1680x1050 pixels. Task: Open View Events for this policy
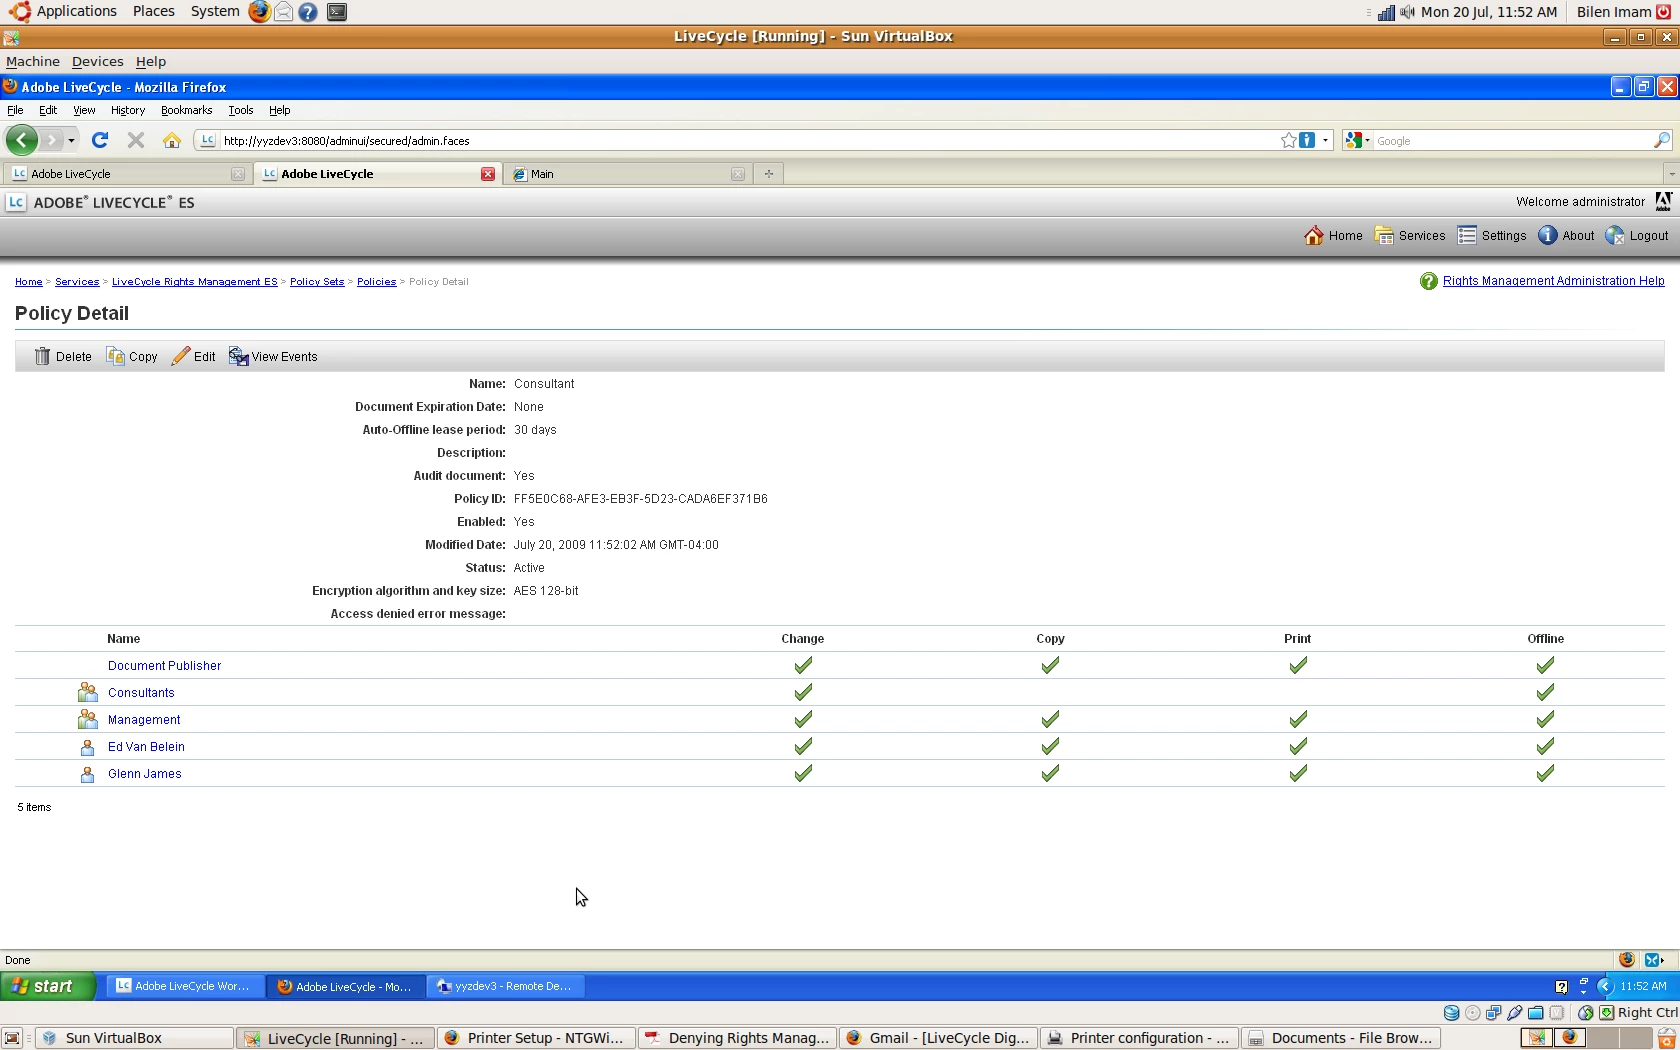(x=273, y=357)
